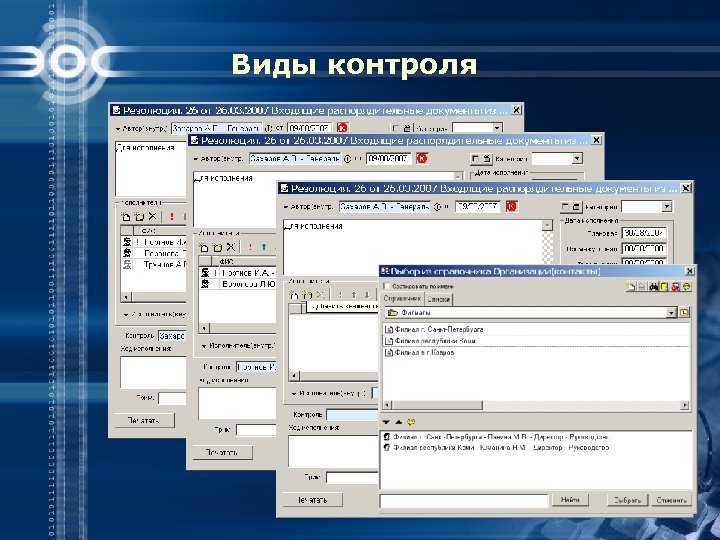Viewport: 720px width, 540px height.
Task: Toggle the checkbox before category in the back Resolution window
Action: (395, 128)
